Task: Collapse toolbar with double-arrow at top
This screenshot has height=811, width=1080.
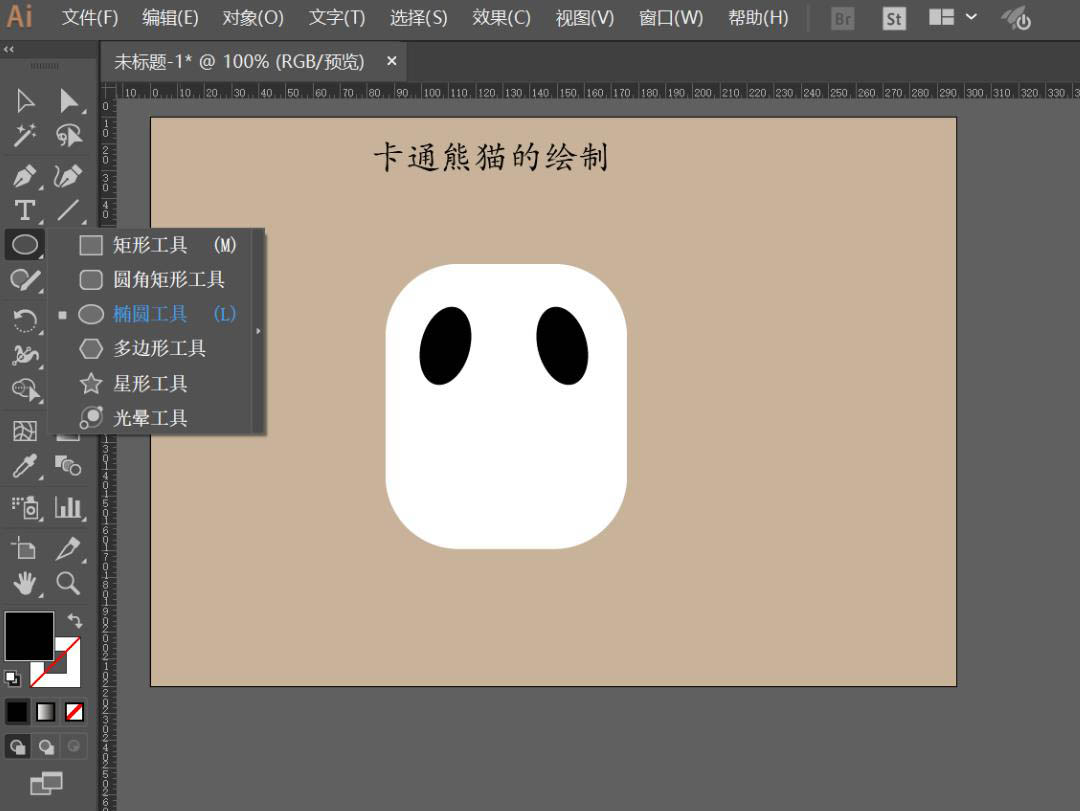Action: pos(9,49)
